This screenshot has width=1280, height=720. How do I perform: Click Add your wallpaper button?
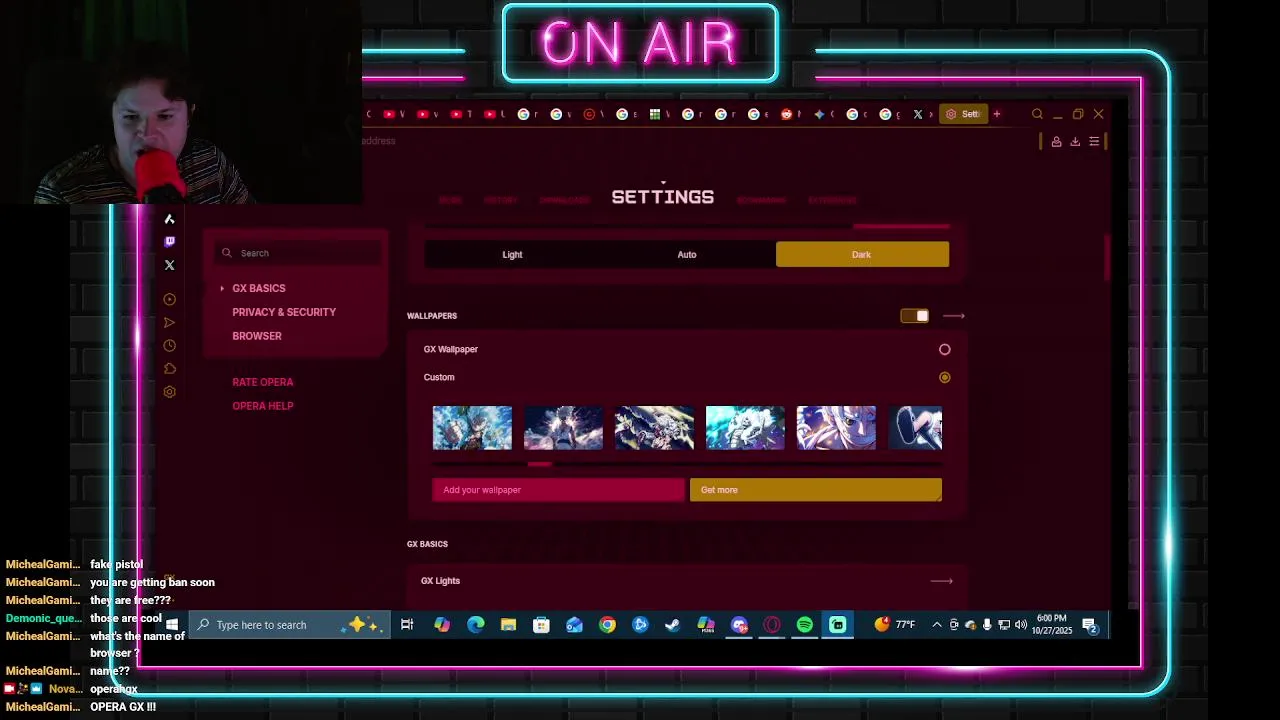pos(559,490)
